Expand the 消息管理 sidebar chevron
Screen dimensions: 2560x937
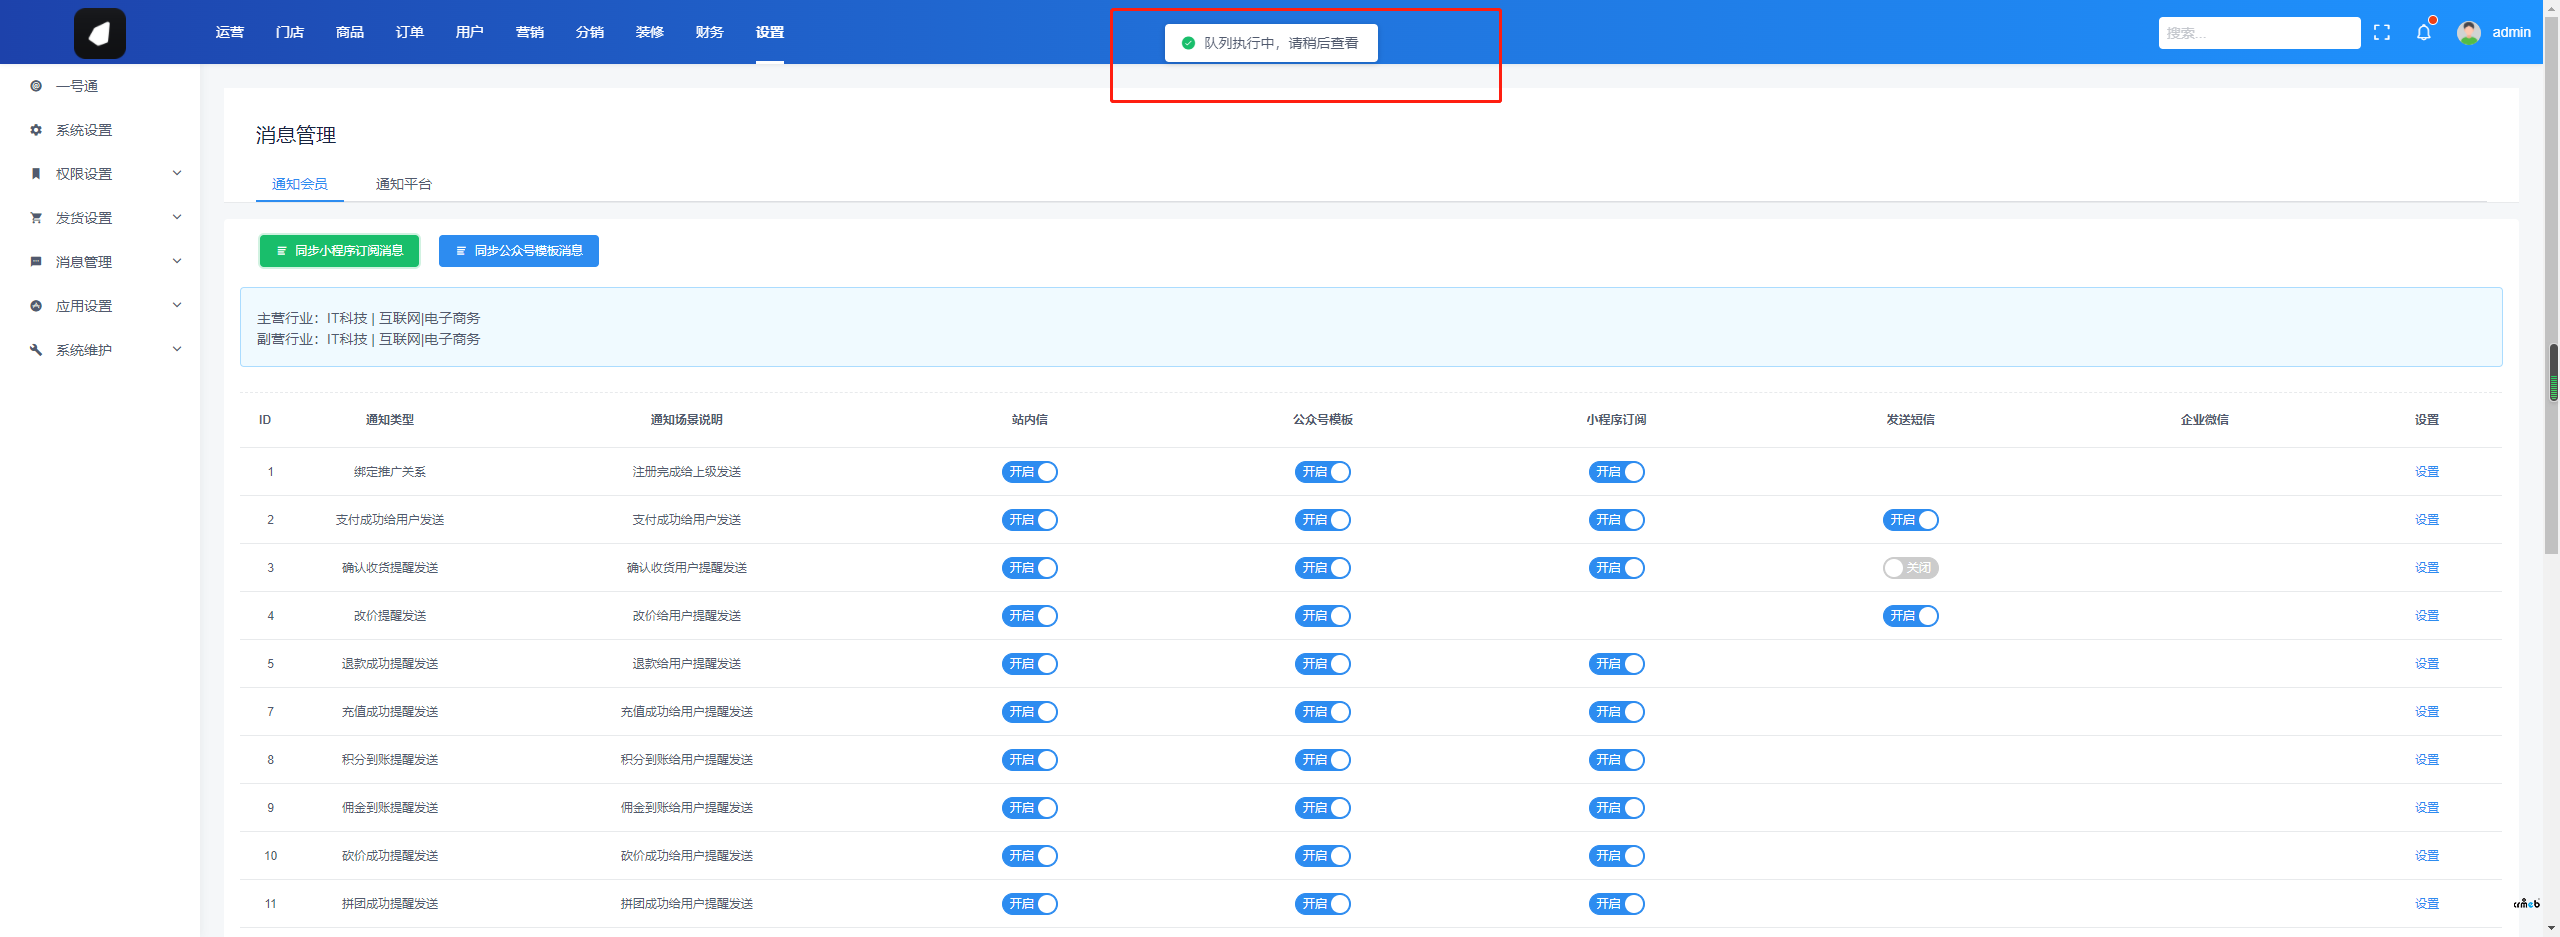[177, 262]
